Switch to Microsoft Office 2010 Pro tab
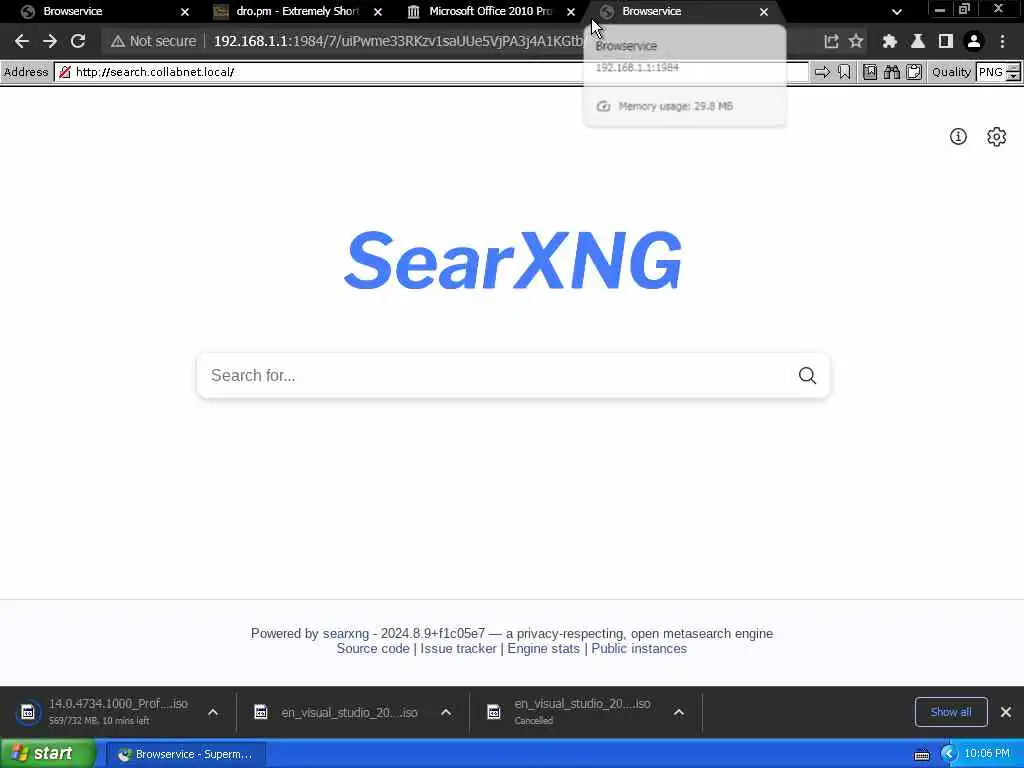 pyautogui.click(x=490, y=12)
